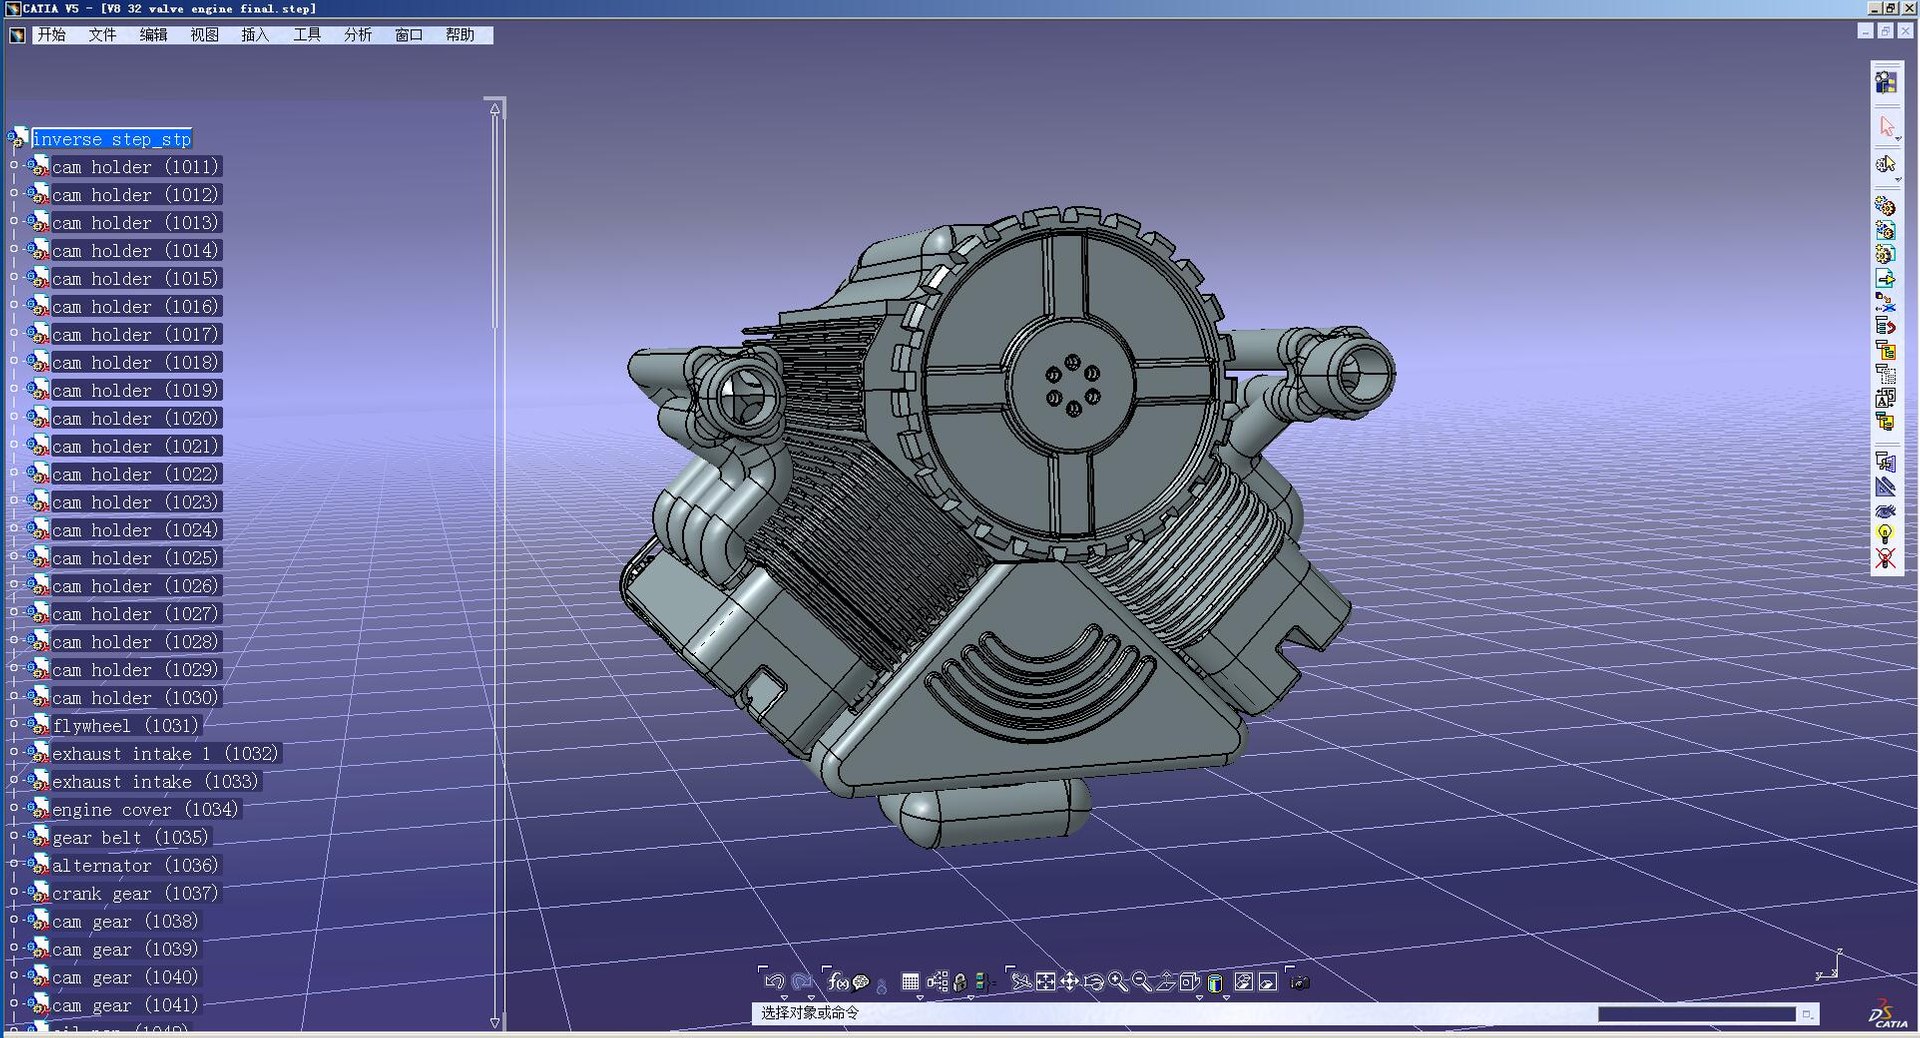Image resolution: width=1920 pixels, height=1038 pixels.
Task: Click the Shading cylinder view mode icon
Action: coord(1215,983)
